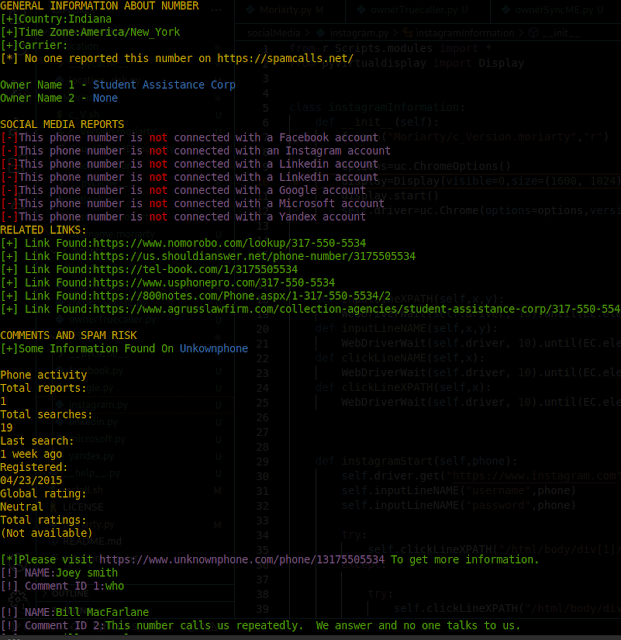Open the unknownphone.com/phone/13175505534 link
This screenshot has width=621, height=640.
[x=242, y=560]
